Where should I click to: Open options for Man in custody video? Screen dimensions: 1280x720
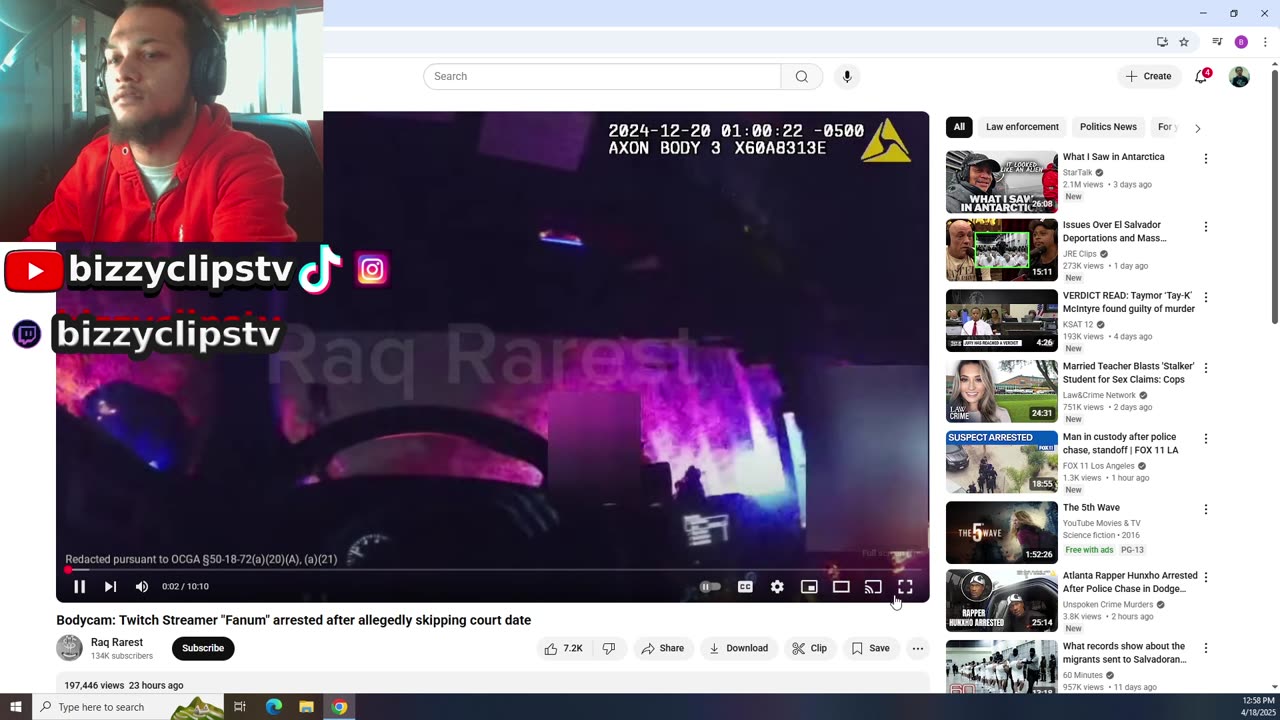(x=1205, y=438)
